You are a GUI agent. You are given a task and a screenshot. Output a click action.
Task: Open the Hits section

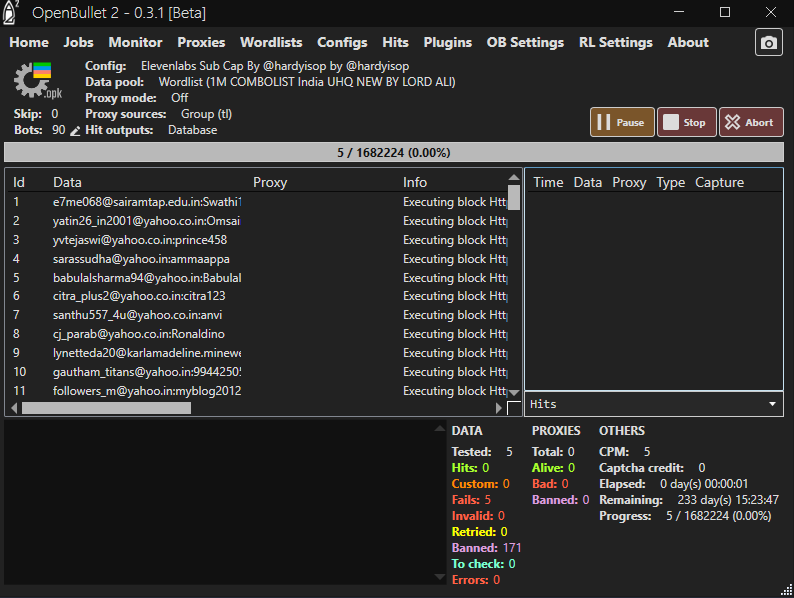[395, 43]
